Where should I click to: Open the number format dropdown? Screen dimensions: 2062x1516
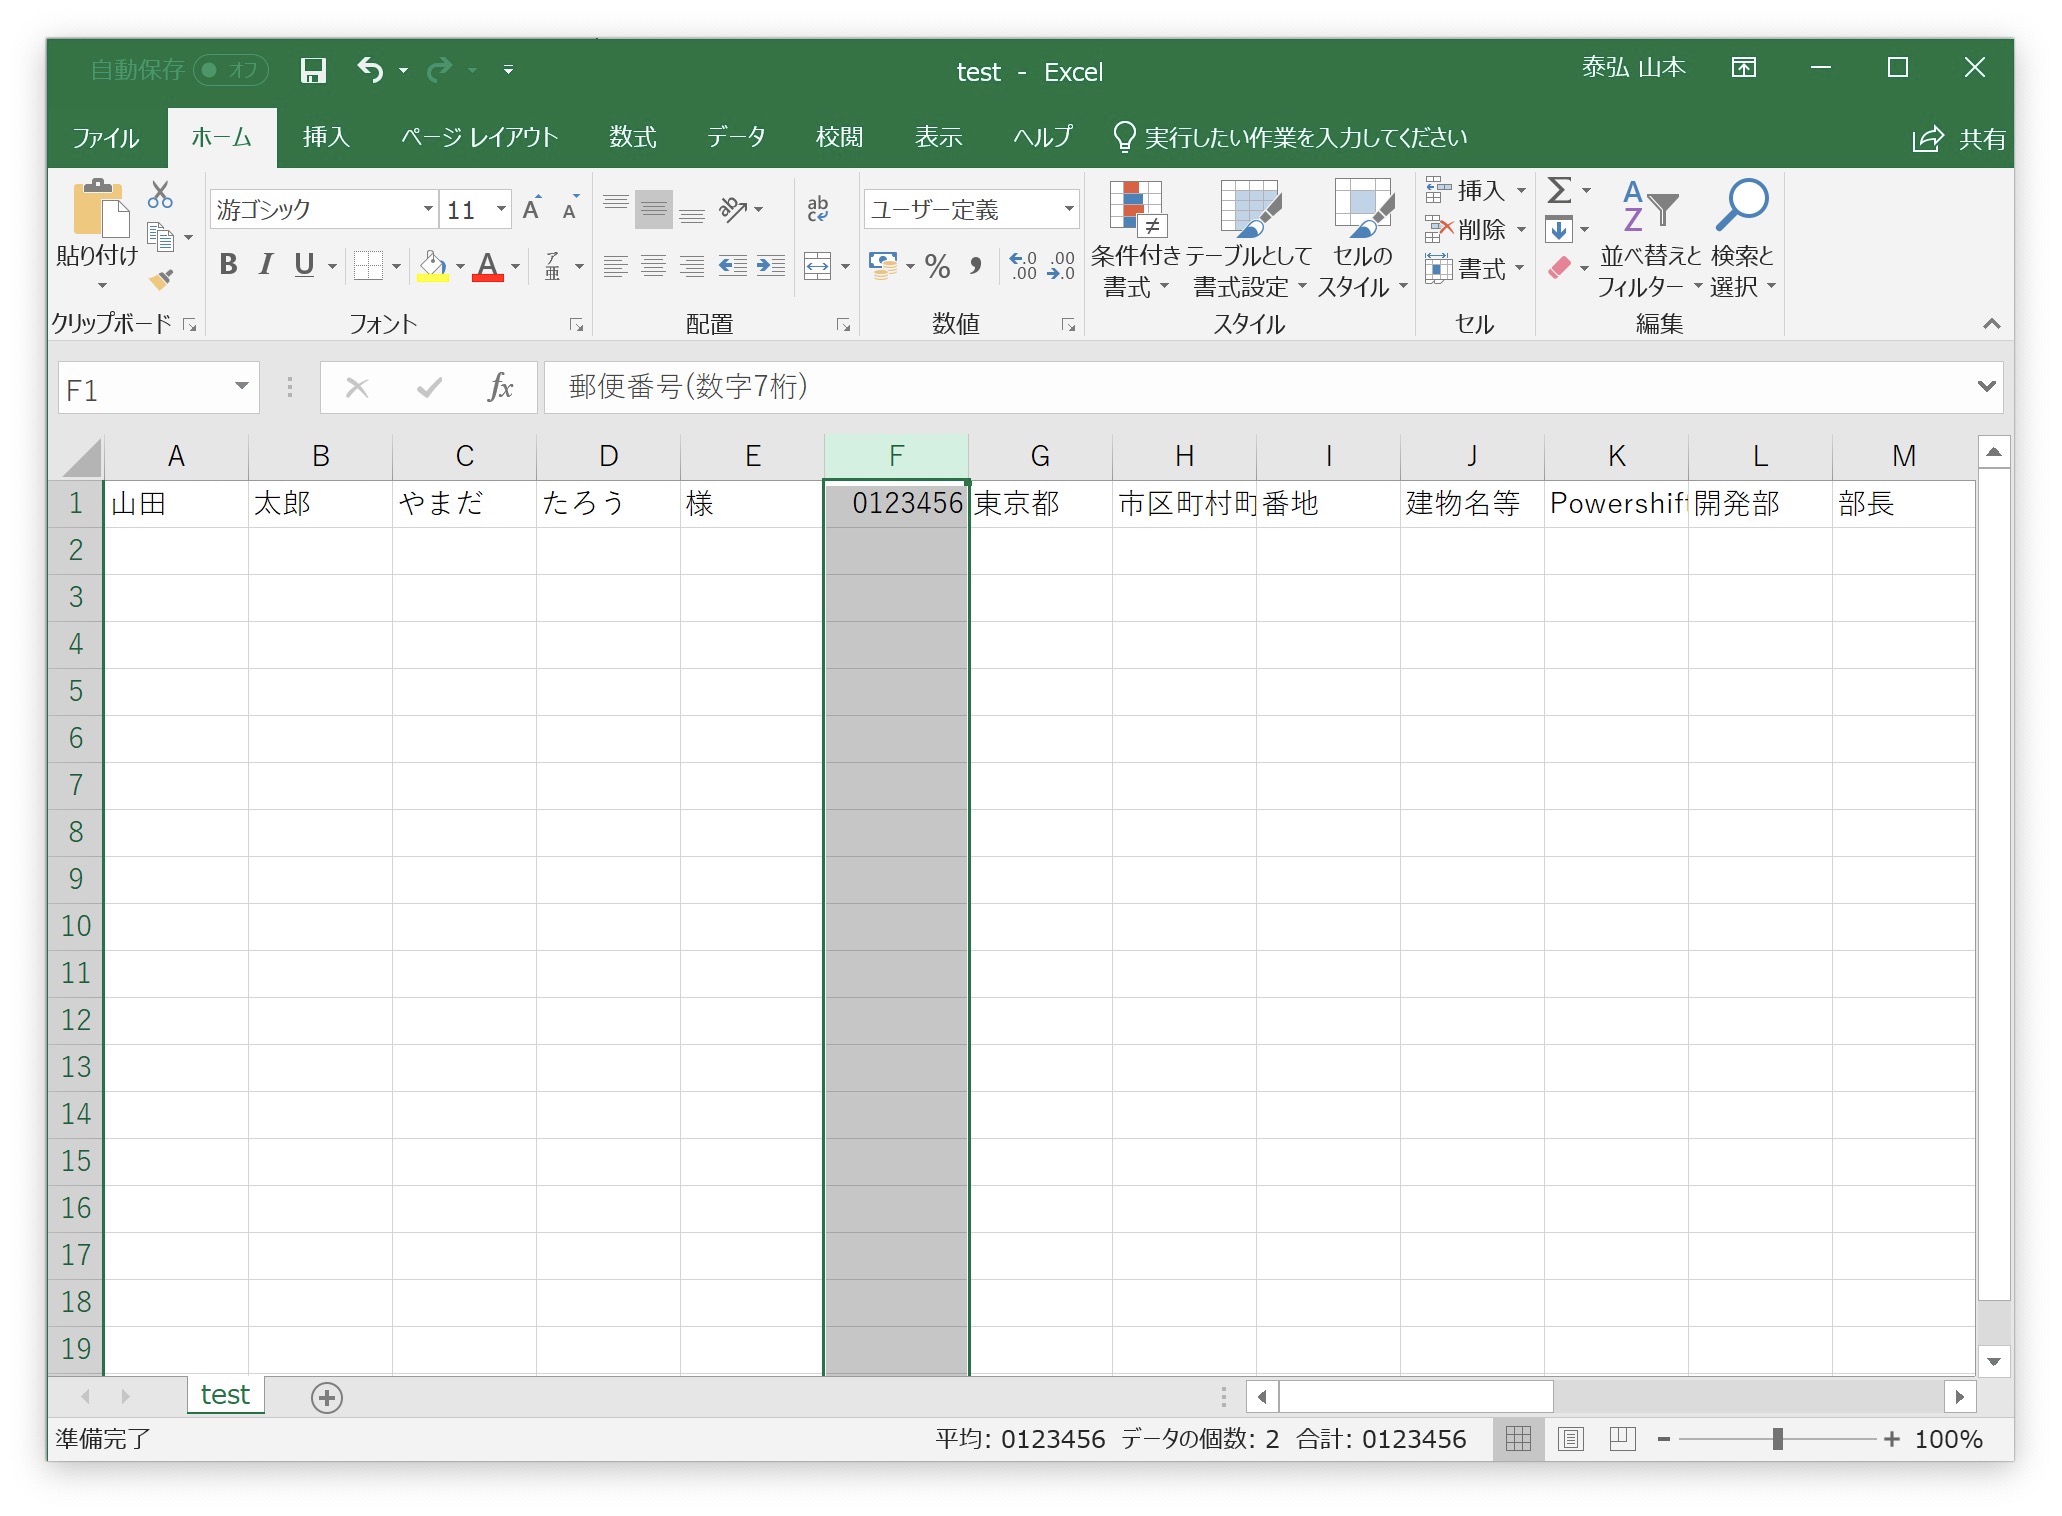tap(1069, 209)
